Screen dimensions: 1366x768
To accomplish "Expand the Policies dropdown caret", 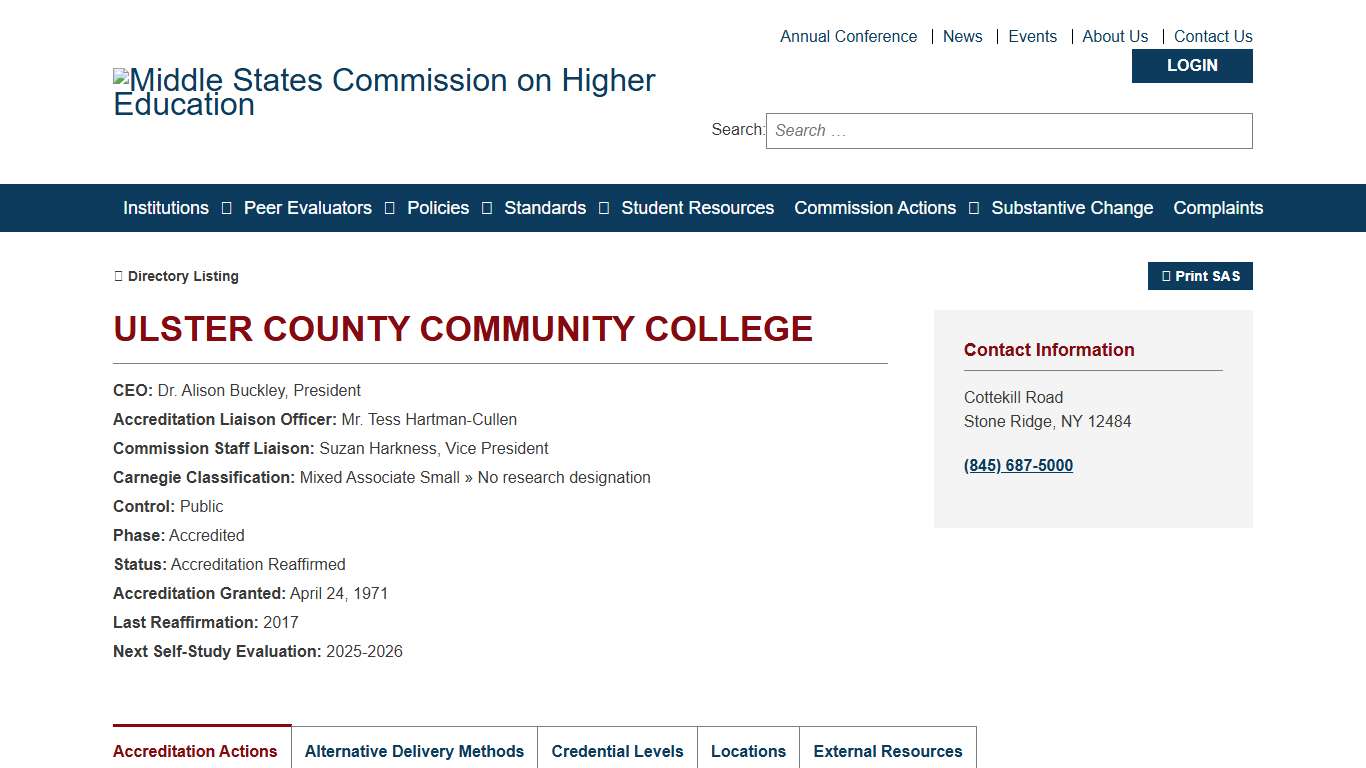I will (487, 208).
